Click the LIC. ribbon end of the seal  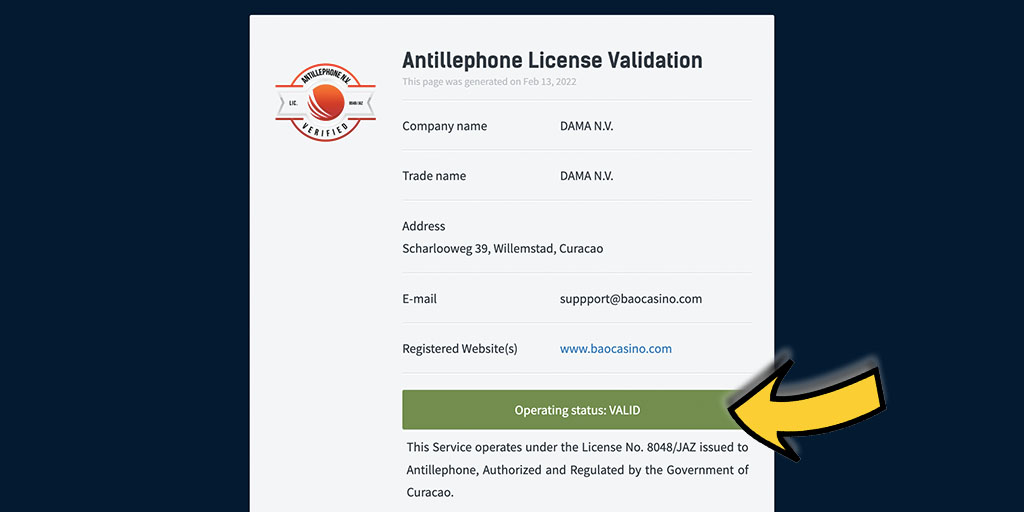(x=293, y=103)
